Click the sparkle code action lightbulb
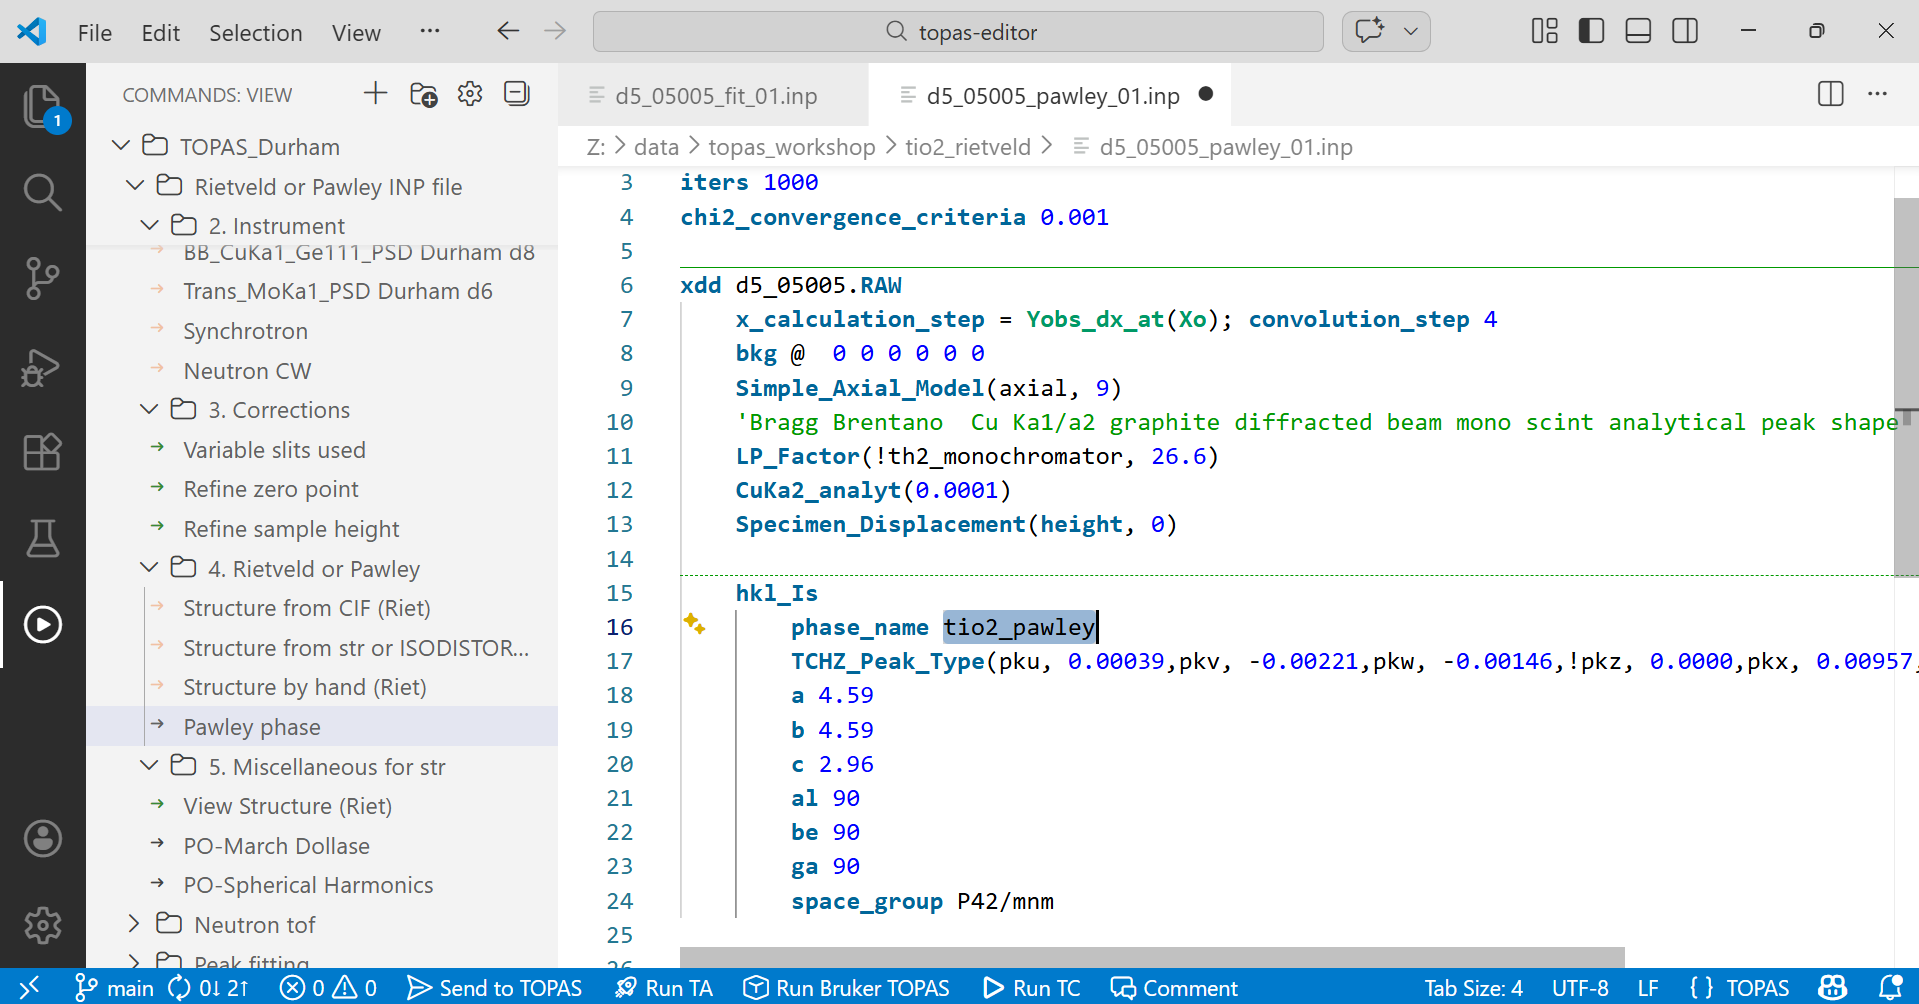This screenshot has width=1919, height=1004. pos(694,625)
